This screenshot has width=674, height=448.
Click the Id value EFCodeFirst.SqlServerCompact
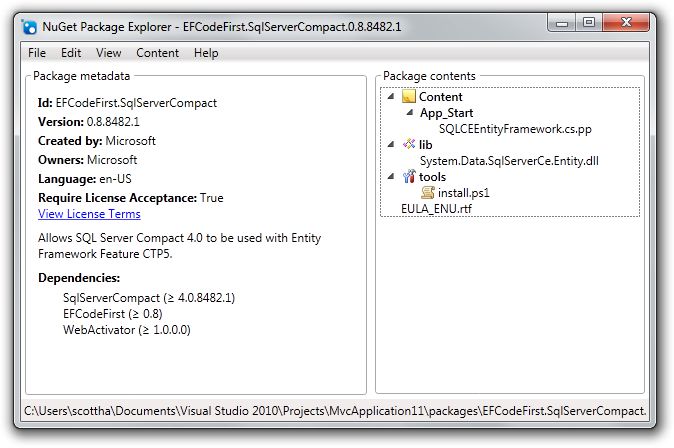pyautogui.click(x=136, y=103)
